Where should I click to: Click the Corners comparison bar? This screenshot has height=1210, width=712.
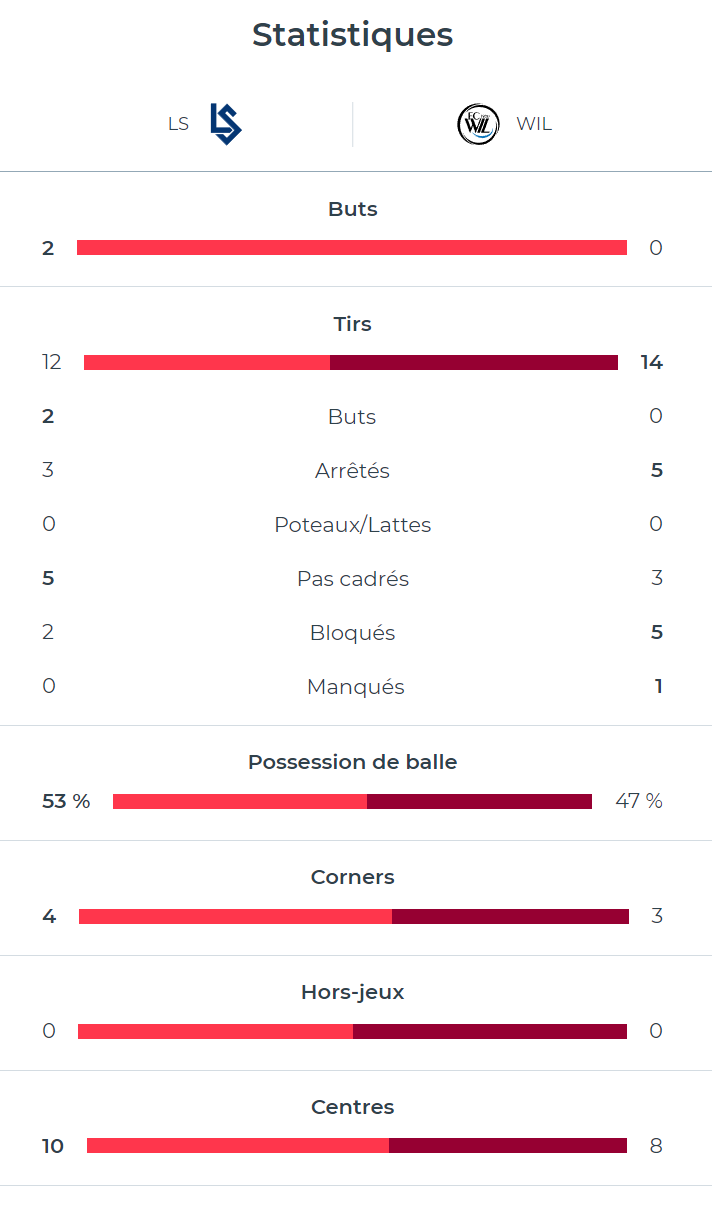pos(354,916)
